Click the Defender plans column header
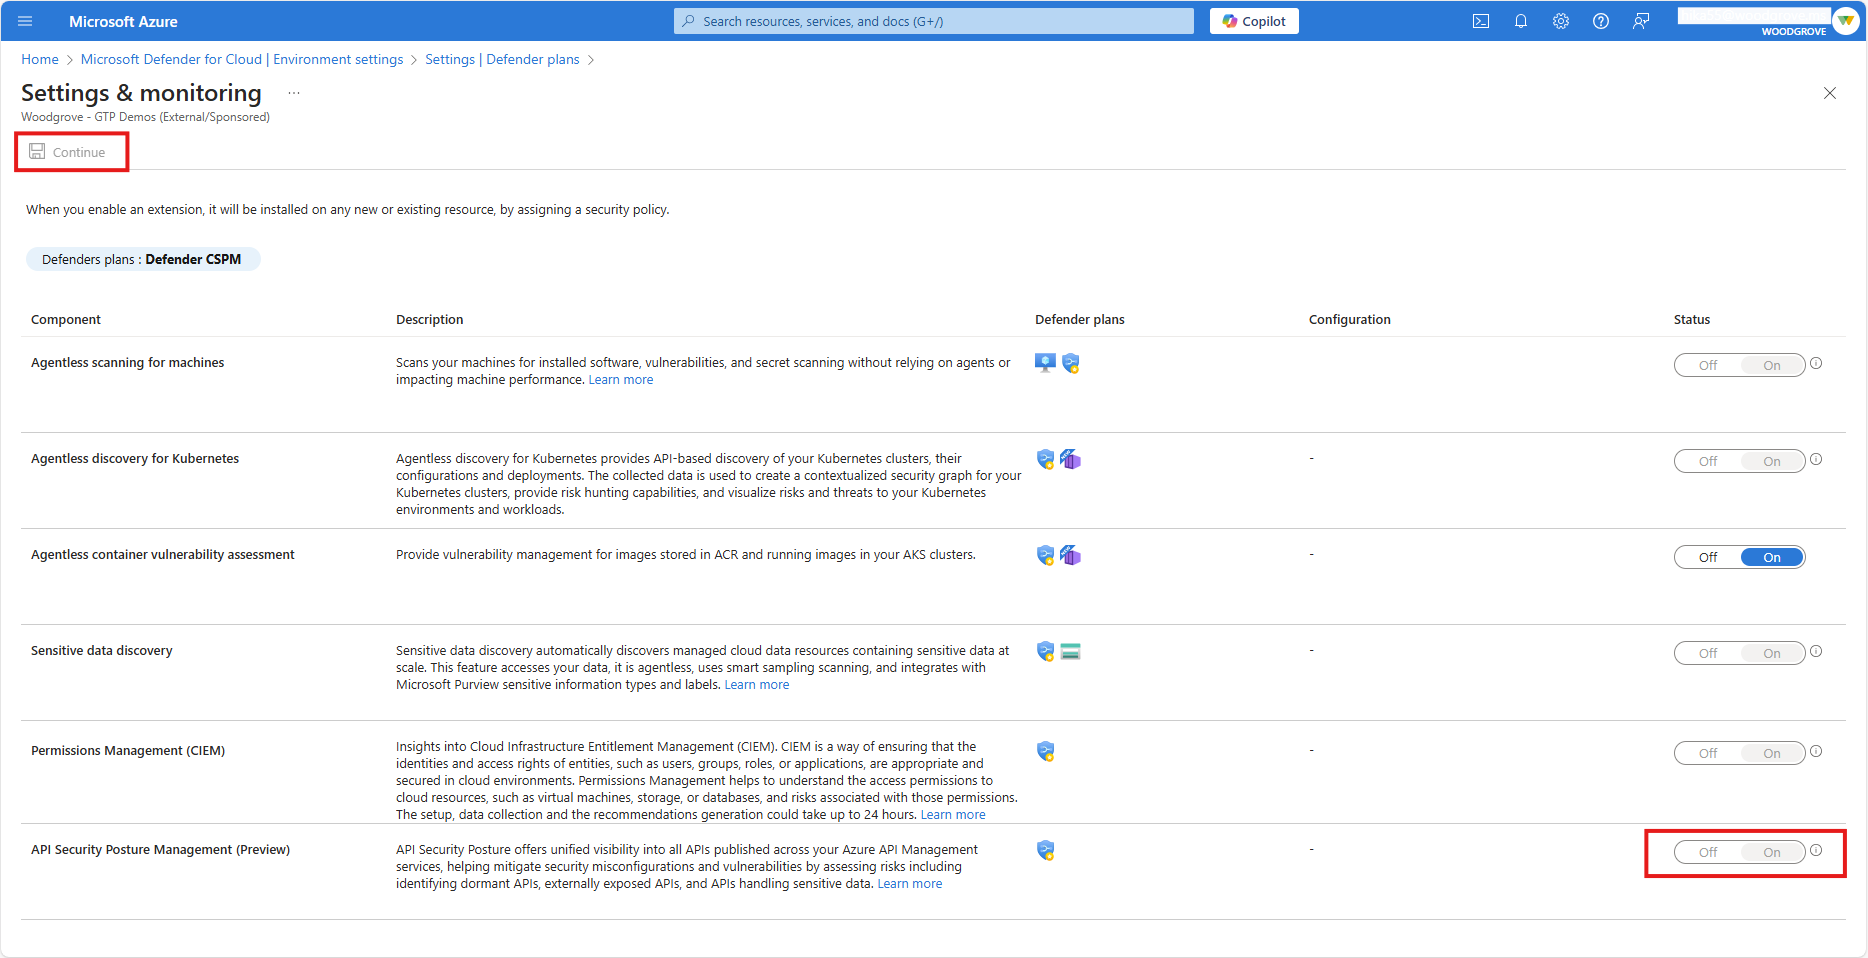 pyautogui.click(x=1080, y=320)
